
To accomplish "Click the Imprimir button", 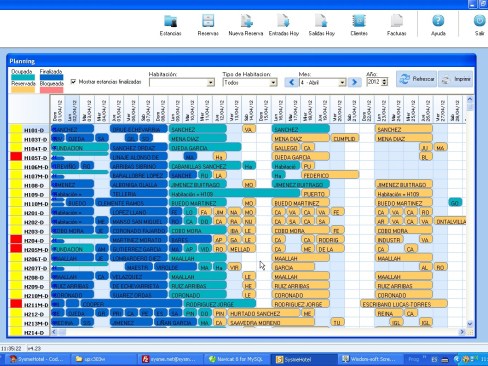I will coord(456,79).
